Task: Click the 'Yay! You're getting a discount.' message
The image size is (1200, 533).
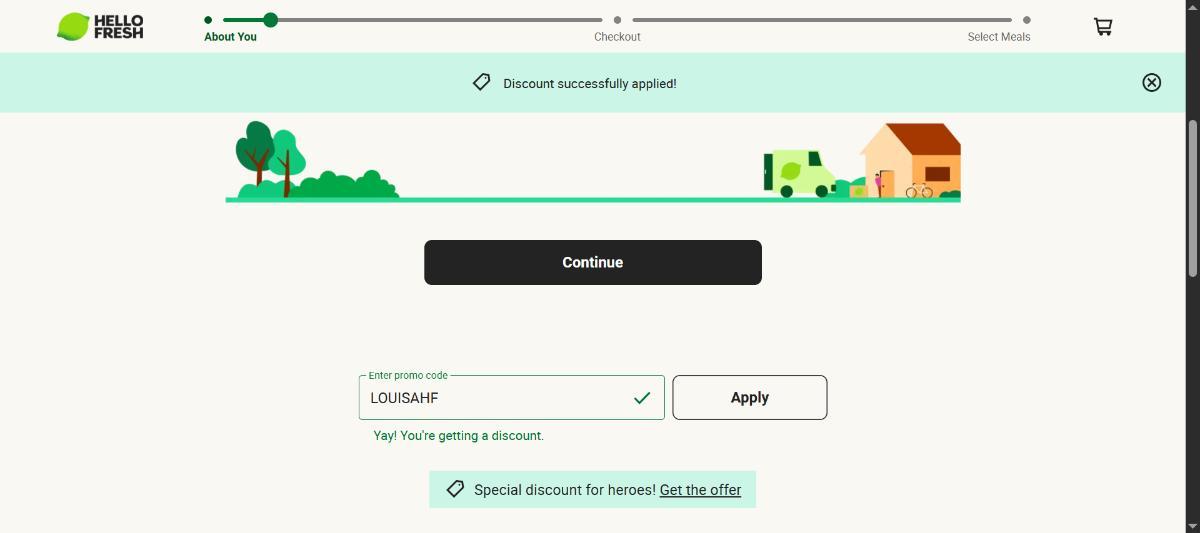Action: click(458, 436)
